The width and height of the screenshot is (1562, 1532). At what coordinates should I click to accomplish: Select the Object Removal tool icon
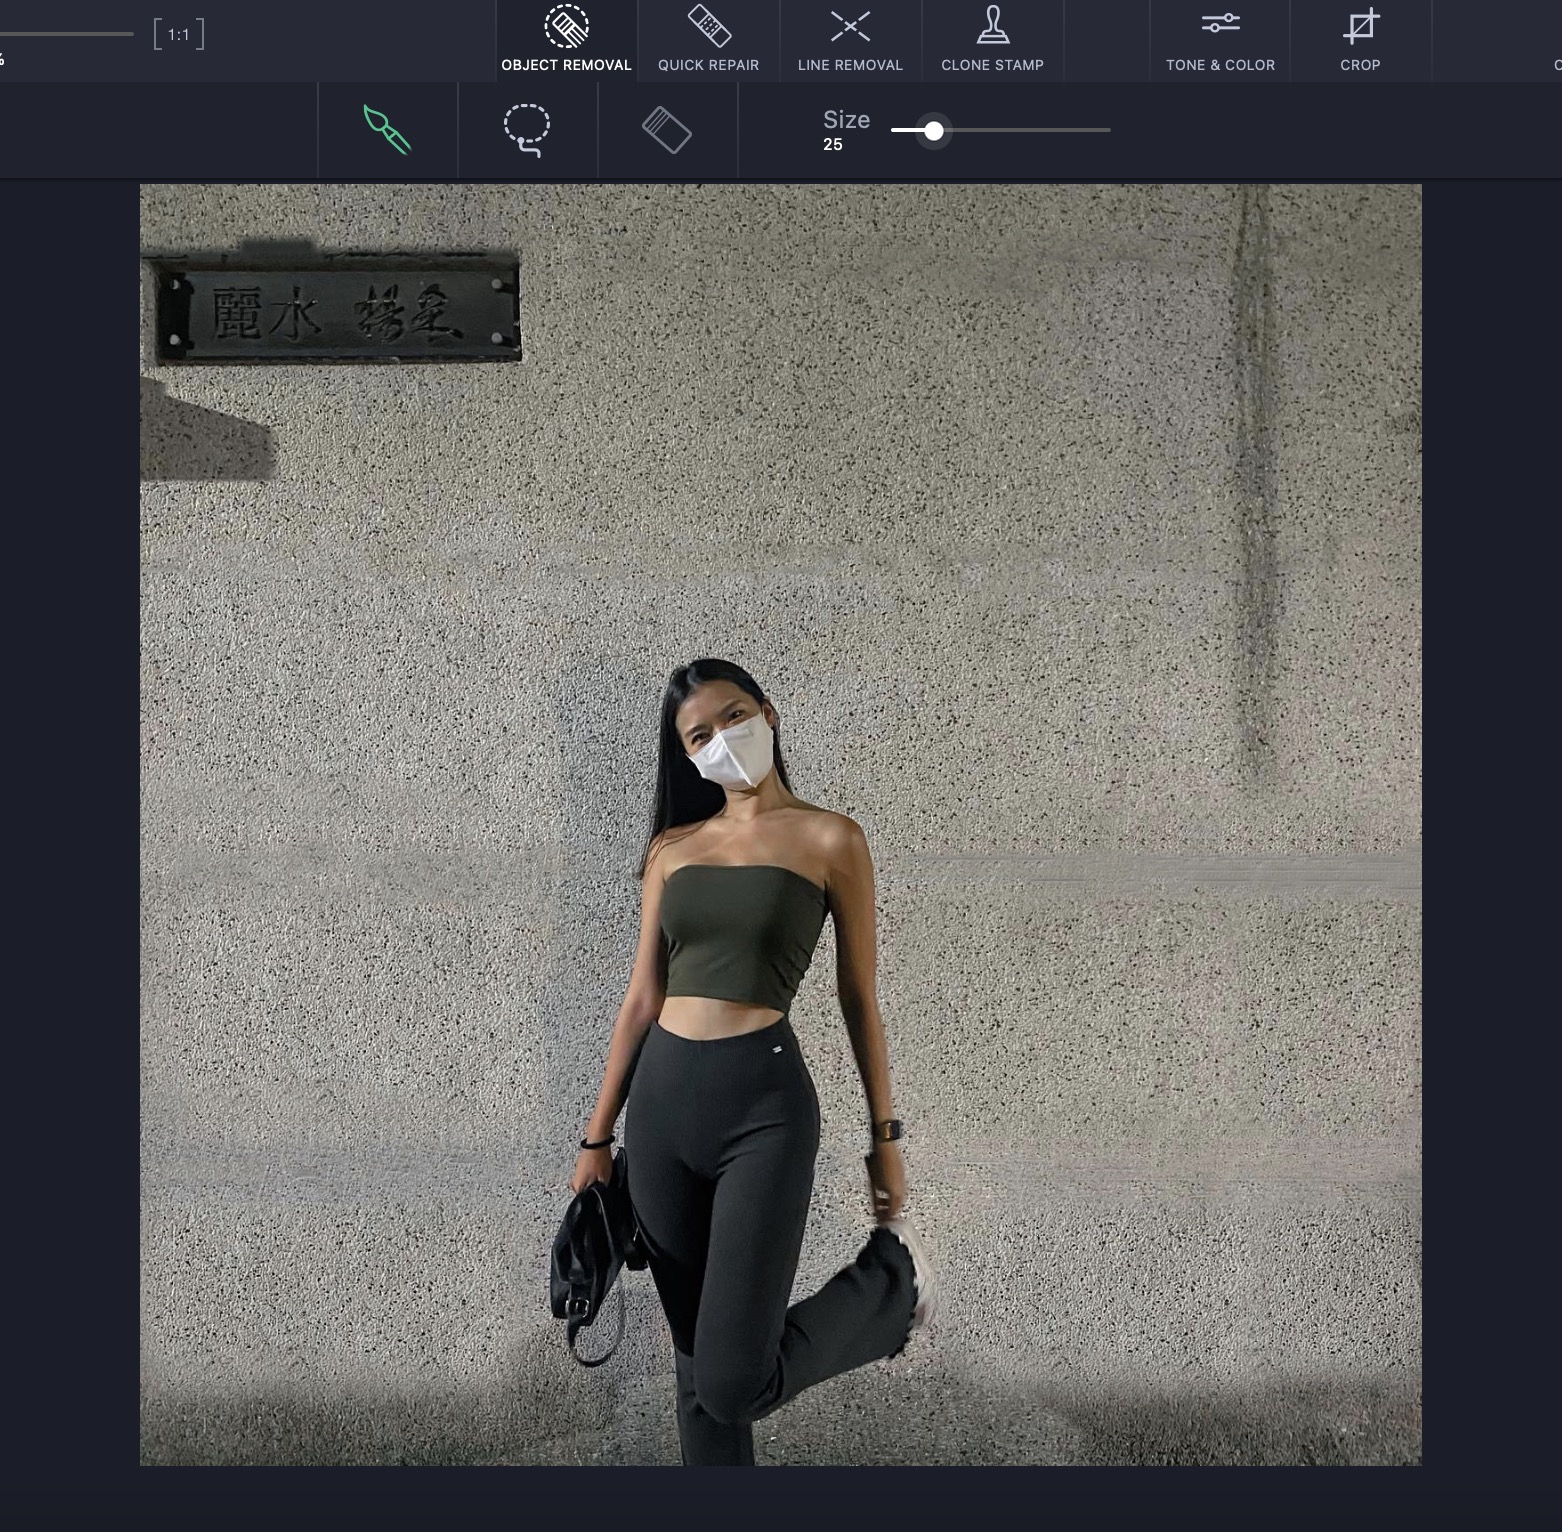pyautogui.click(x=566, y=27)
